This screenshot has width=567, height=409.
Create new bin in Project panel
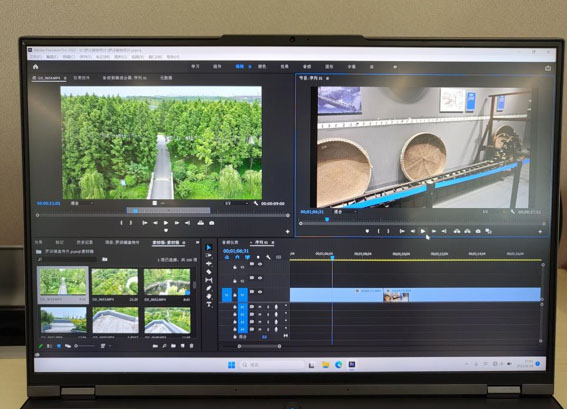[173, 346]
